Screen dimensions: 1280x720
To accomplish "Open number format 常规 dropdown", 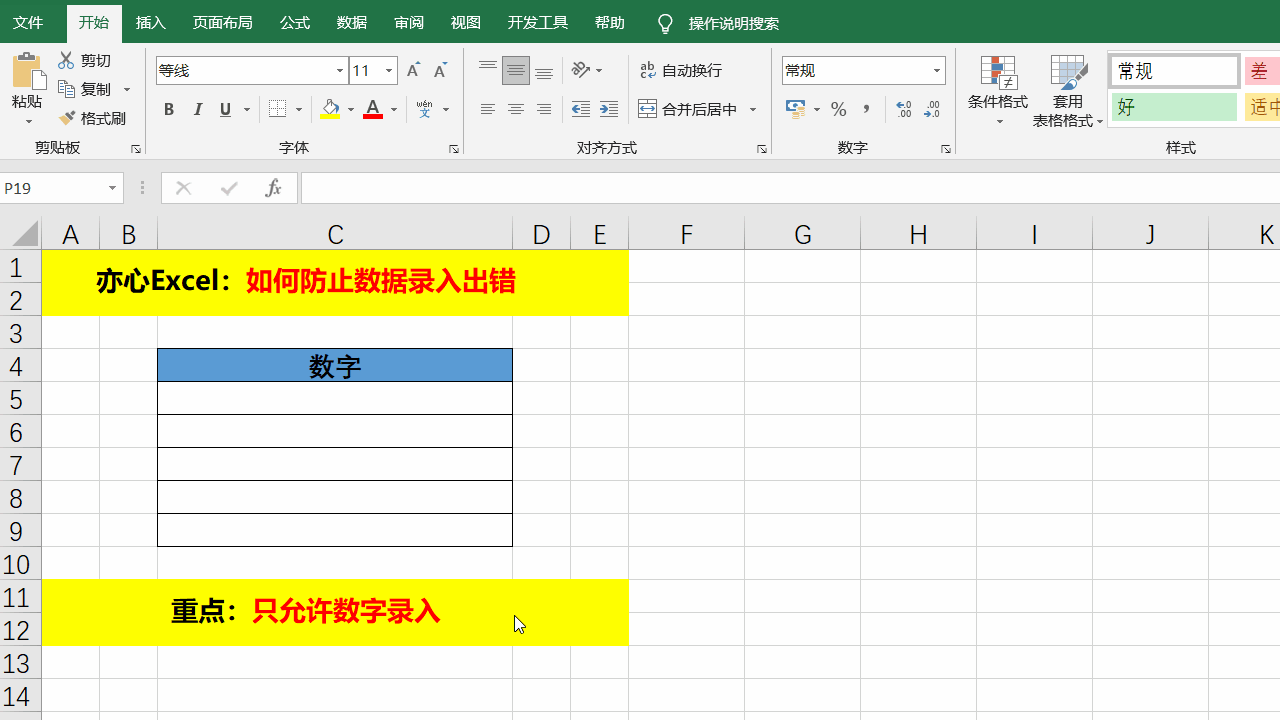I will (x=937, y=70).
